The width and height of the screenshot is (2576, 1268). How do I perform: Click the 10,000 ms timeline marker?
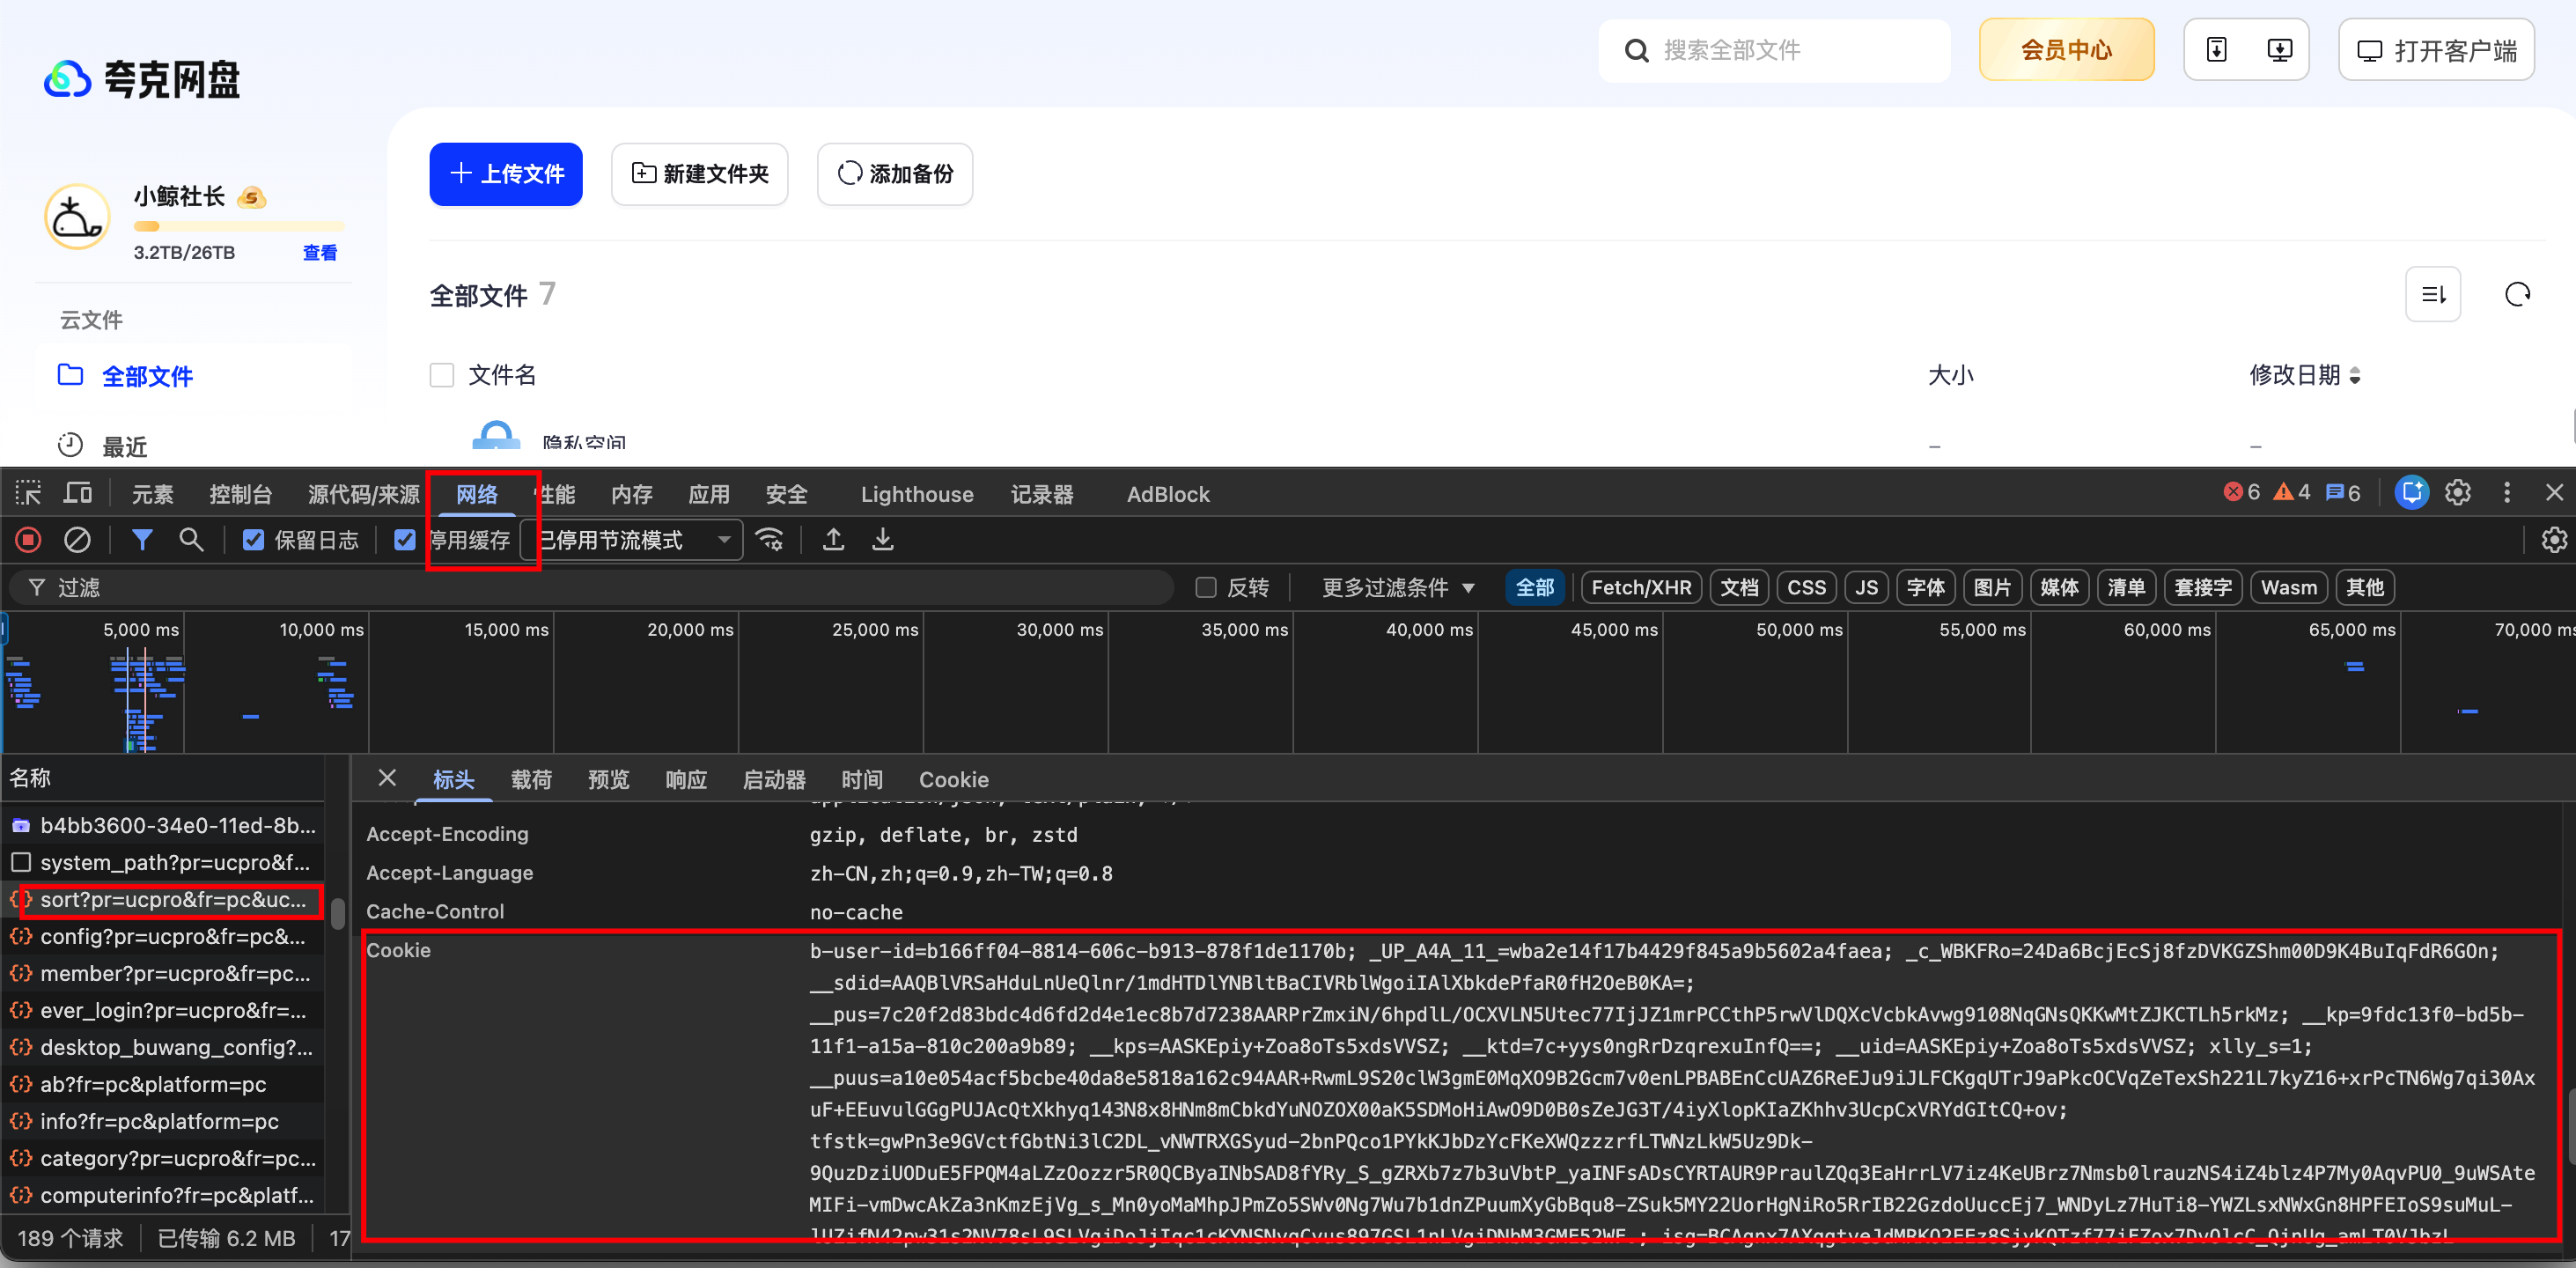321,630
